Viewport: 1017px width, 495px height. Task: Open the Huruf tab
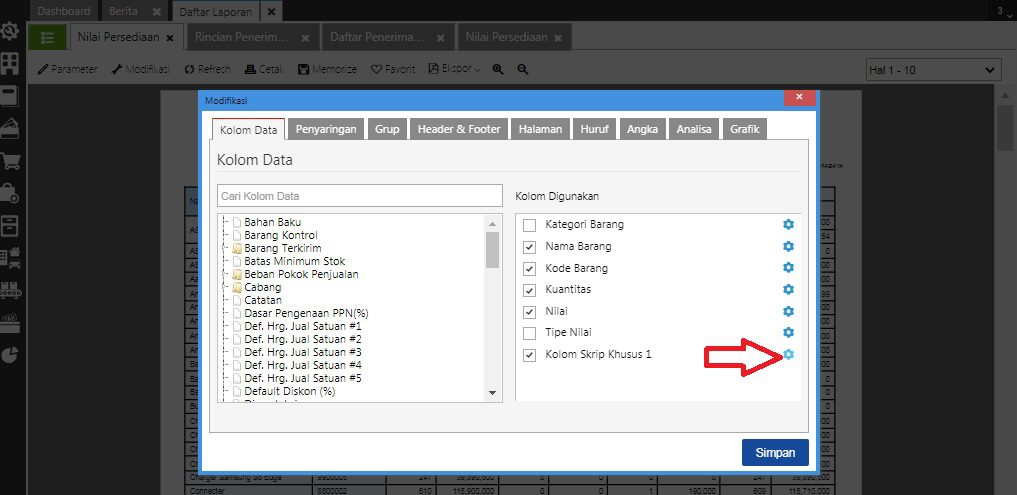(x=595, y=129)
